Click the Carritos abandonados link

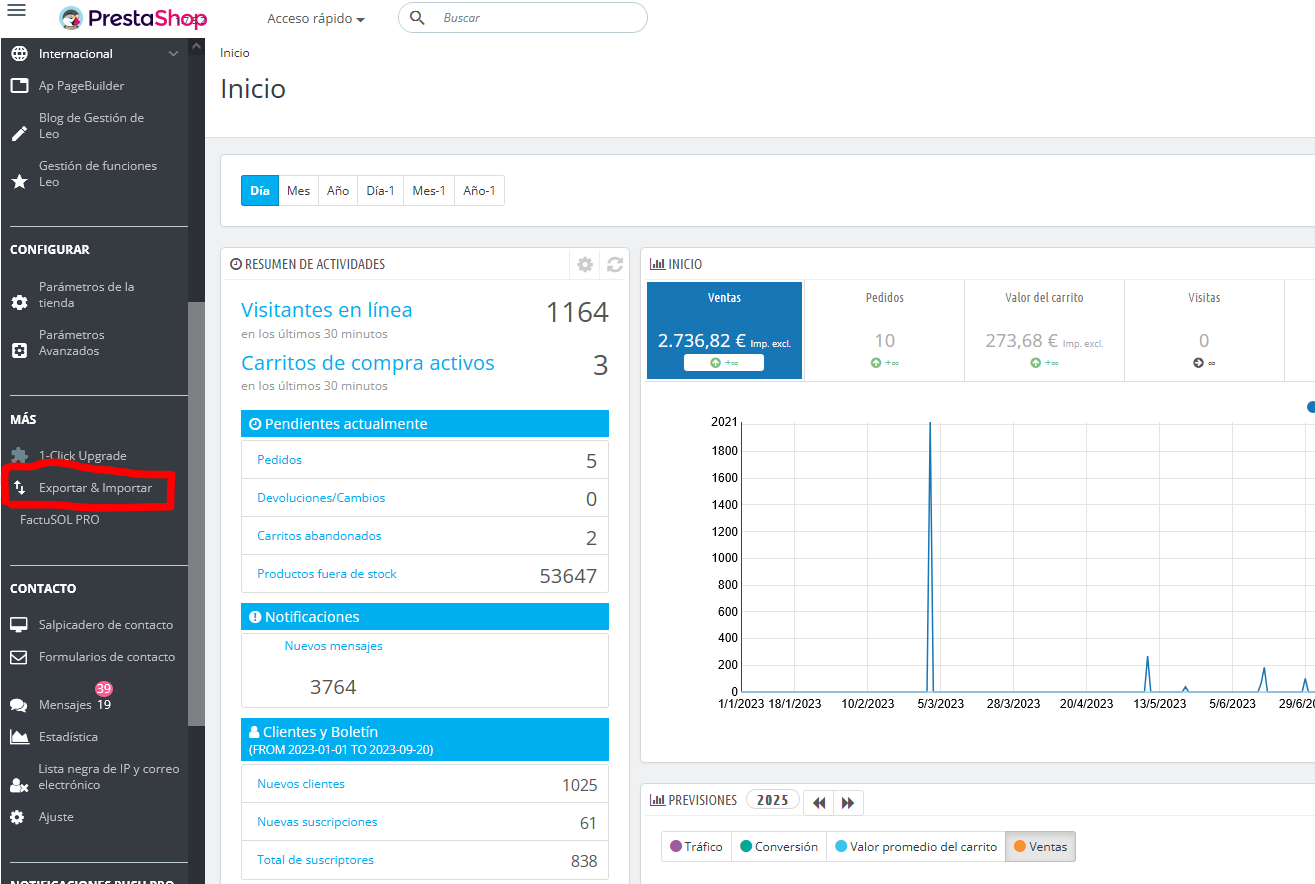319,536
